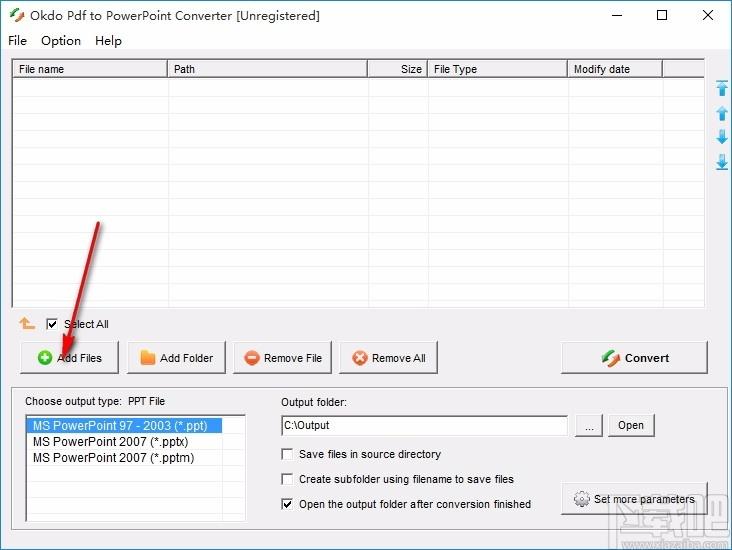This screenshot has width=732, height=550.
Task: Click the move-to-bottom arrow icon
Action: coord(722,162)
